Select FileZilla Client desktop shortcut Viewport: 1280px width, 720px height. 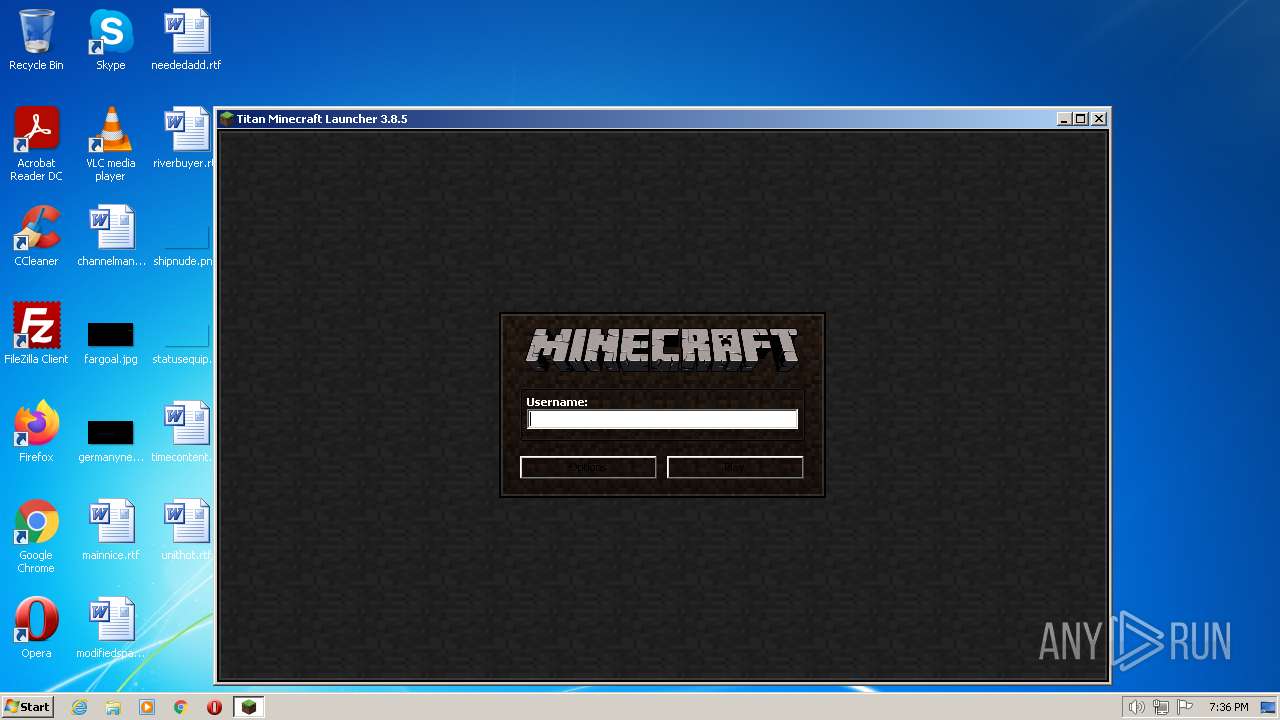click(36, 334)
